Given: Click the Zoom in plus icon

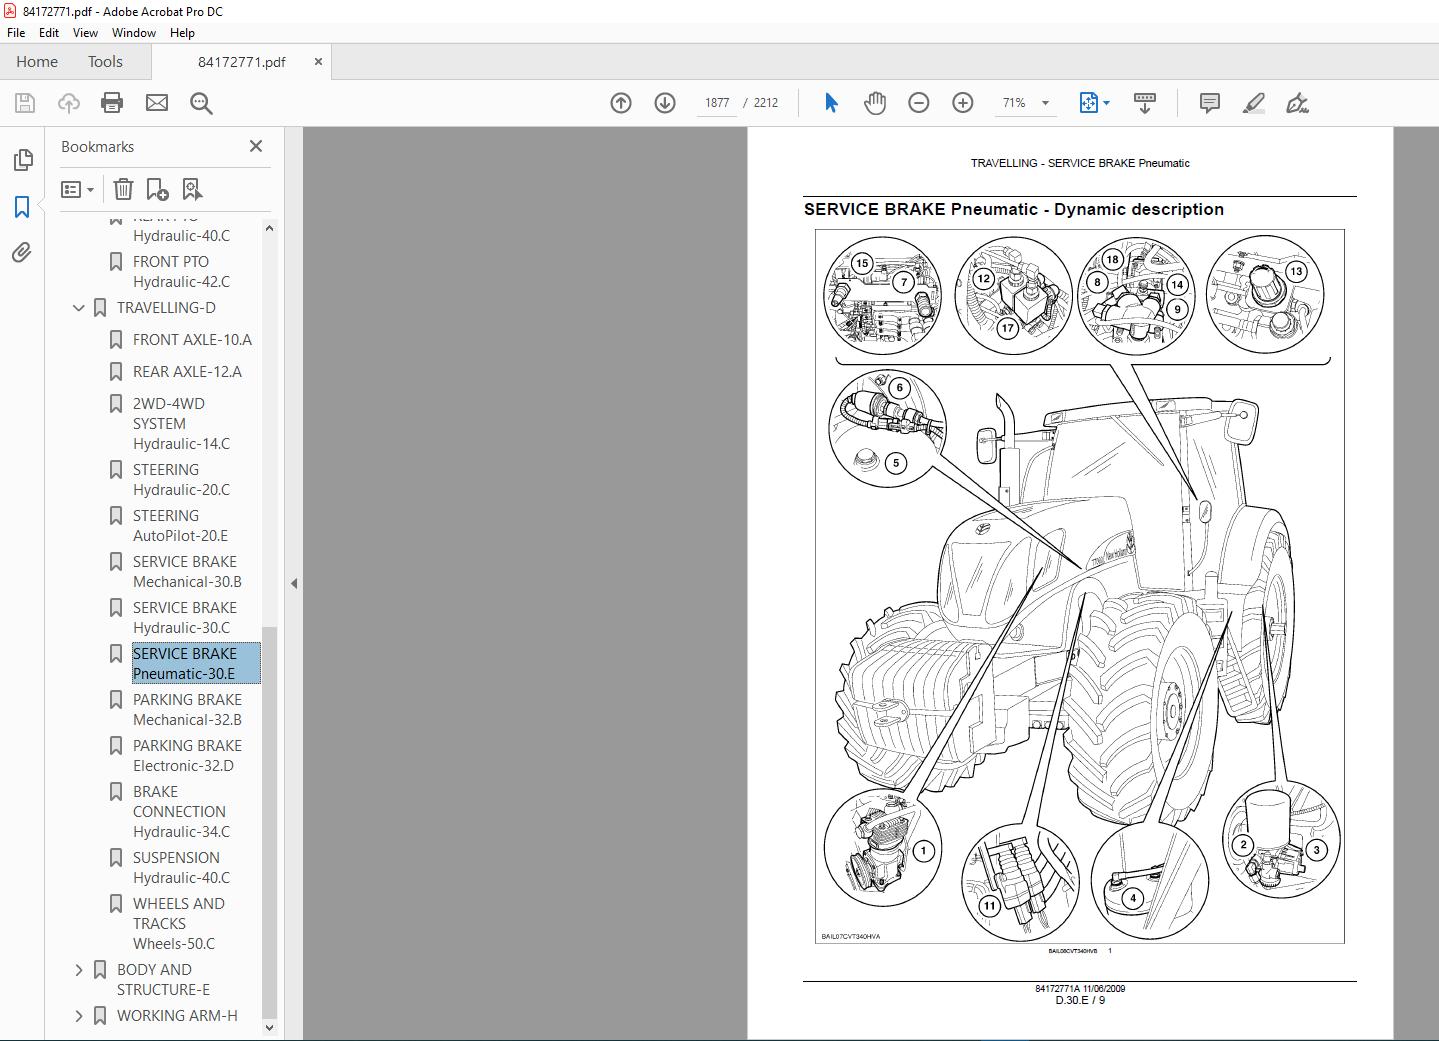Looking at the screenshot, I should click(963, 103).
